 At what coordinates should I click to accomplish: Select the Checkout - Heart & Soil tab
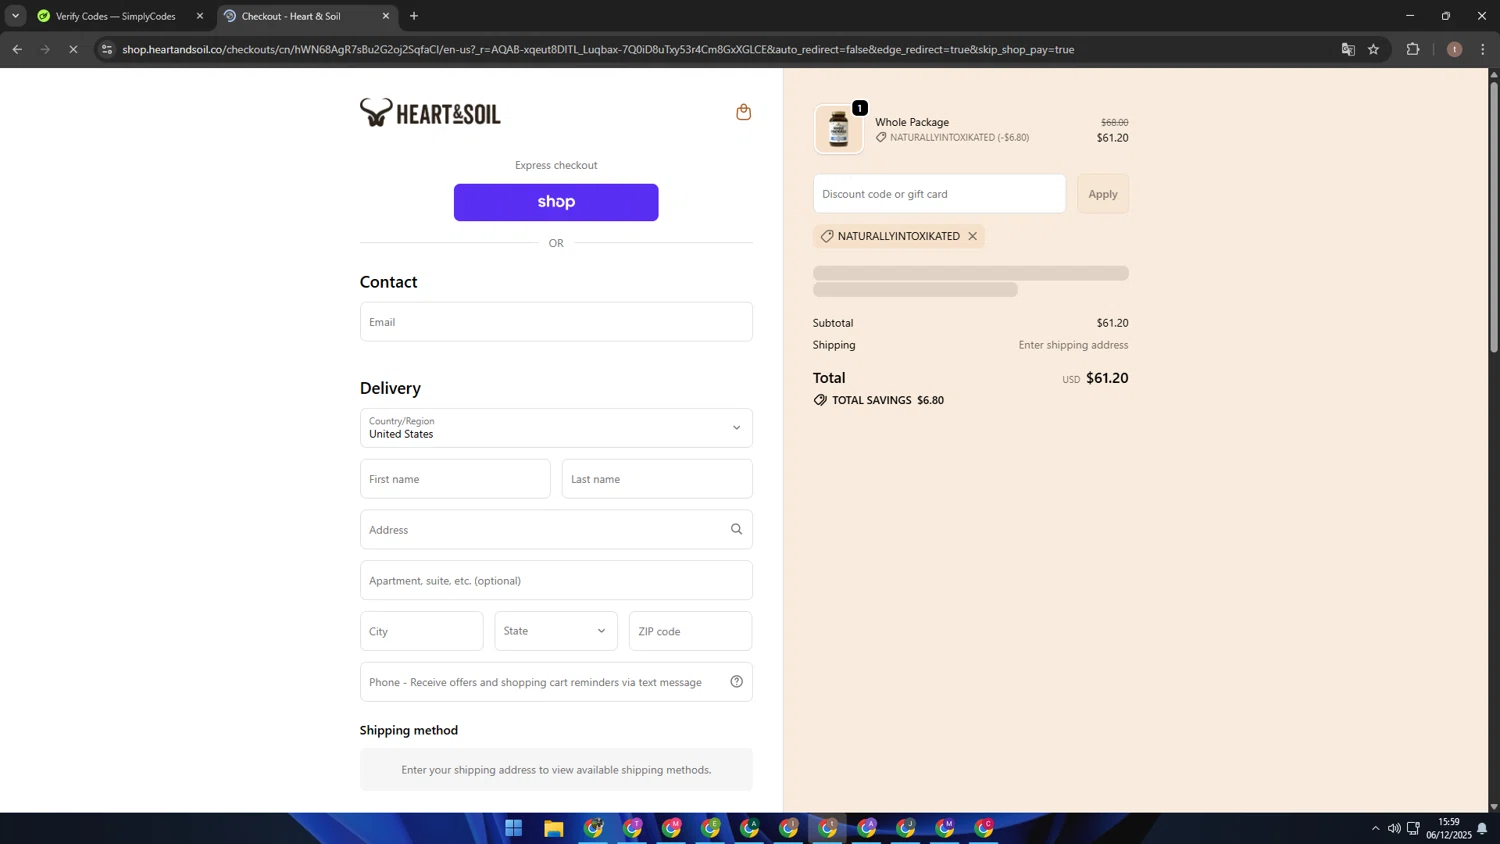[x=305, y=16]
